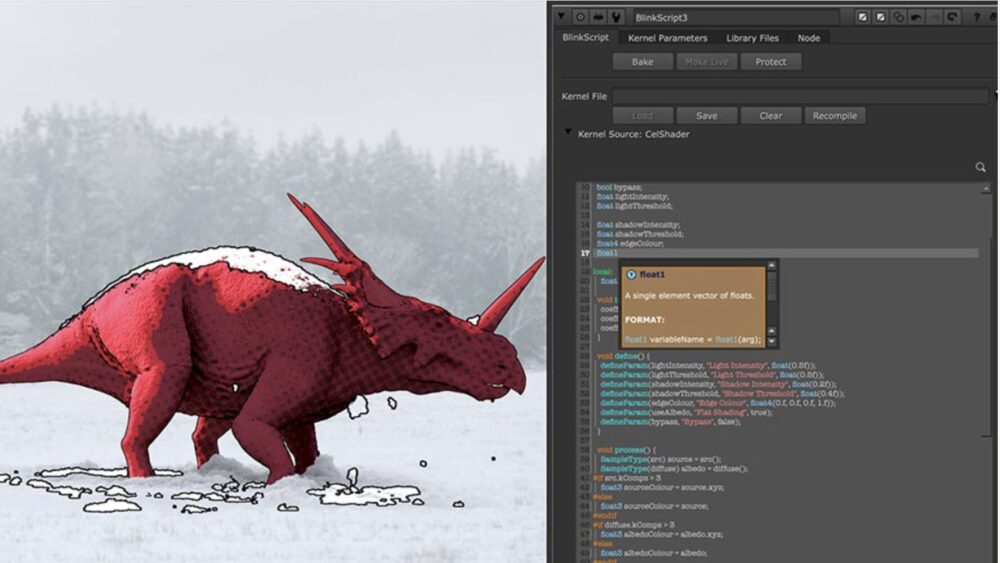This screenshot has width=1000, height=563.
Task: Click the Protect button
Action: [x=770, y=62]
